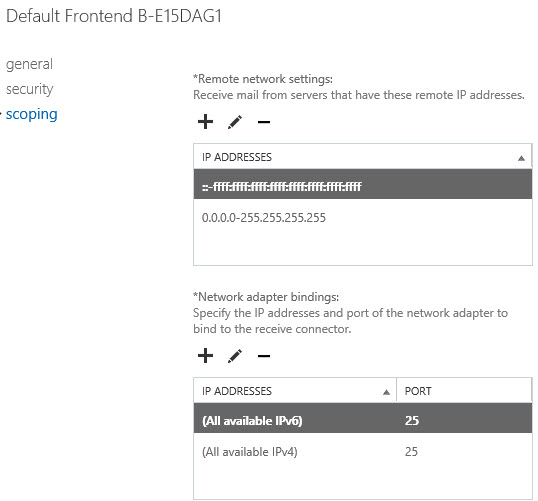This screenshot has width=538, height=501.
Task: Add a new remote IP address entry
Action: [x=205, y=121]
